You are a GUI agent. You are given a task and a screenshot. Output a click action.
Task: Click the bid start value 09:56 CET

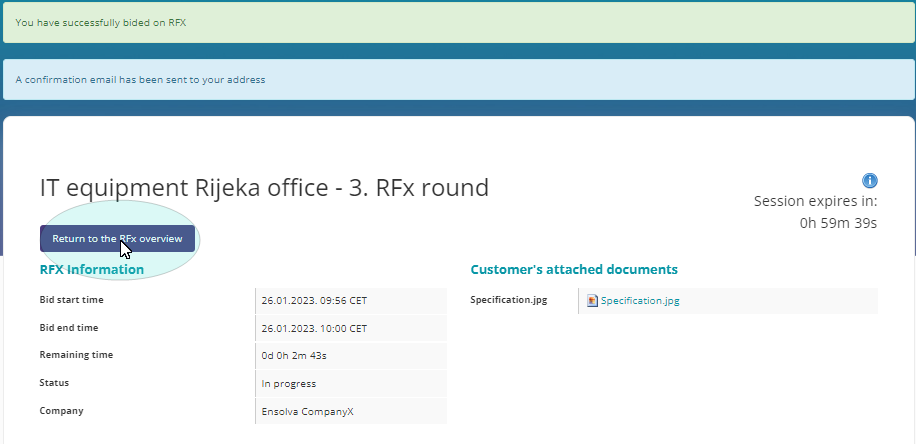314,300
